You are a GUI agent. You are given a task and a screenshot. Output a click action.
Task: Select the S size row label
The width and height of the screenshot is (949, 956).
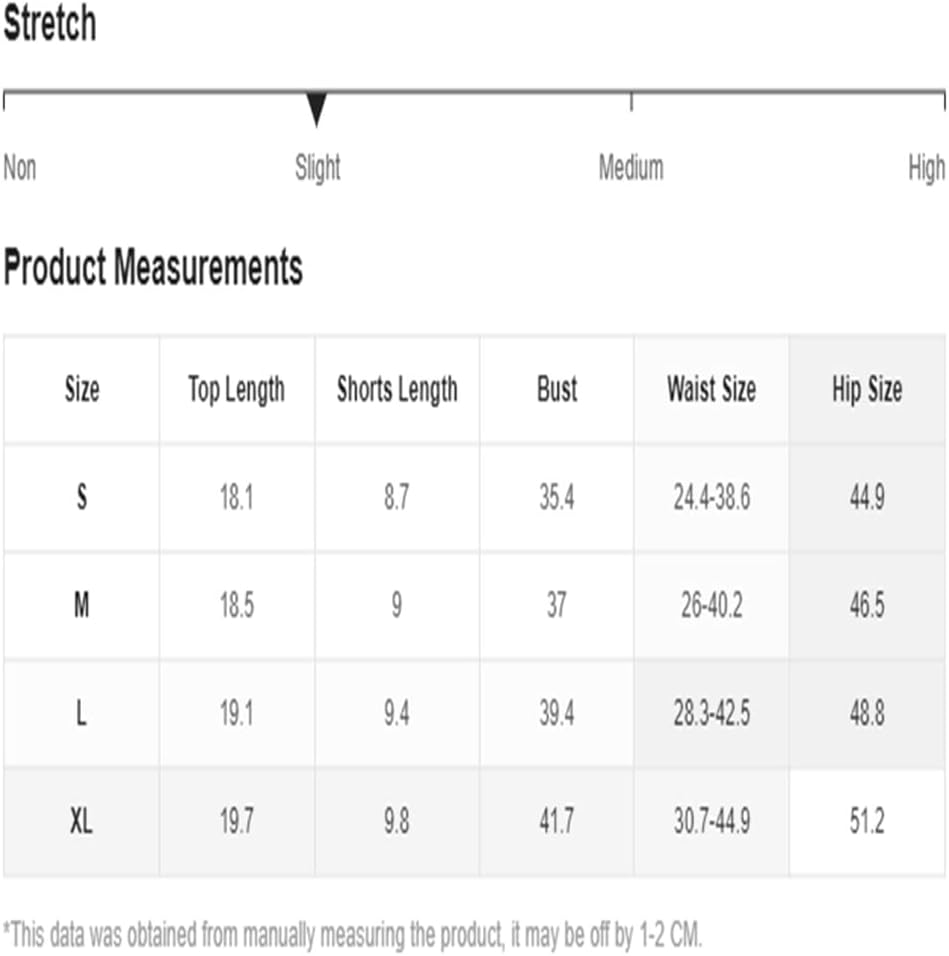click(x=82, y=497)
